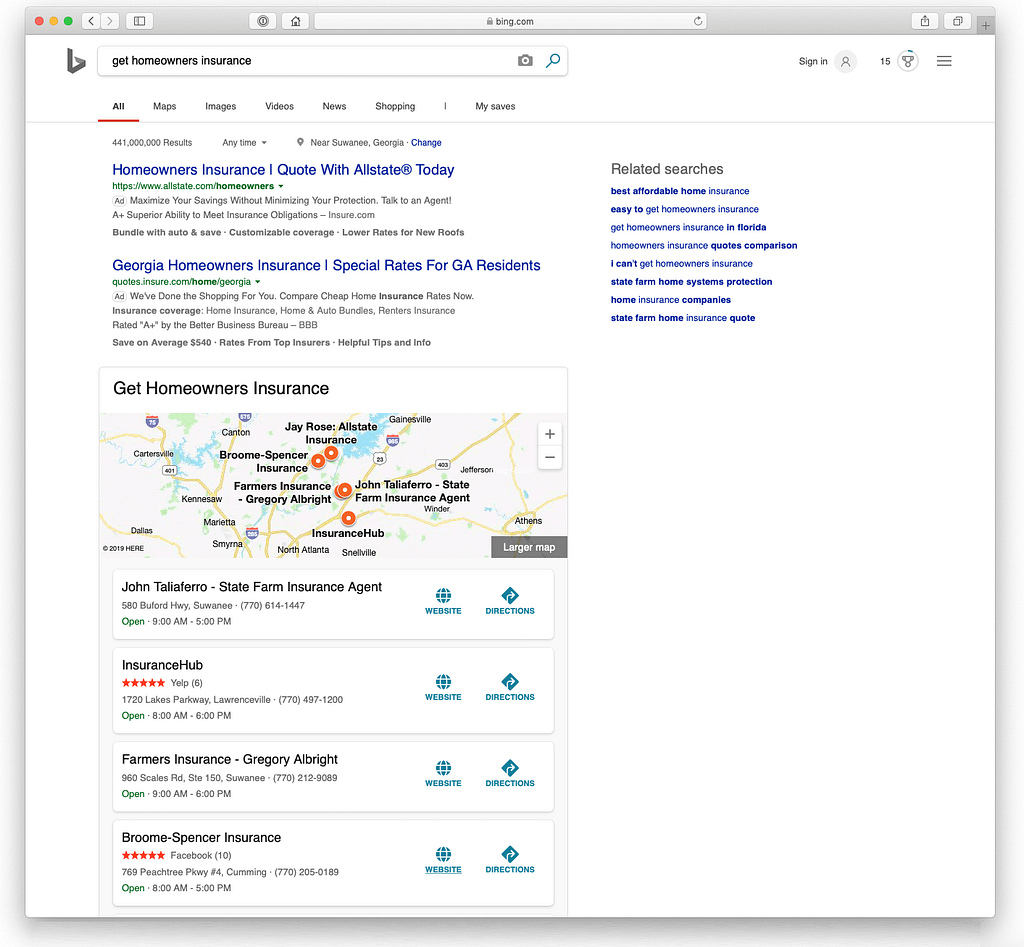Show all tabs overview button
The image size is (1024, 947).
(957, 21)
